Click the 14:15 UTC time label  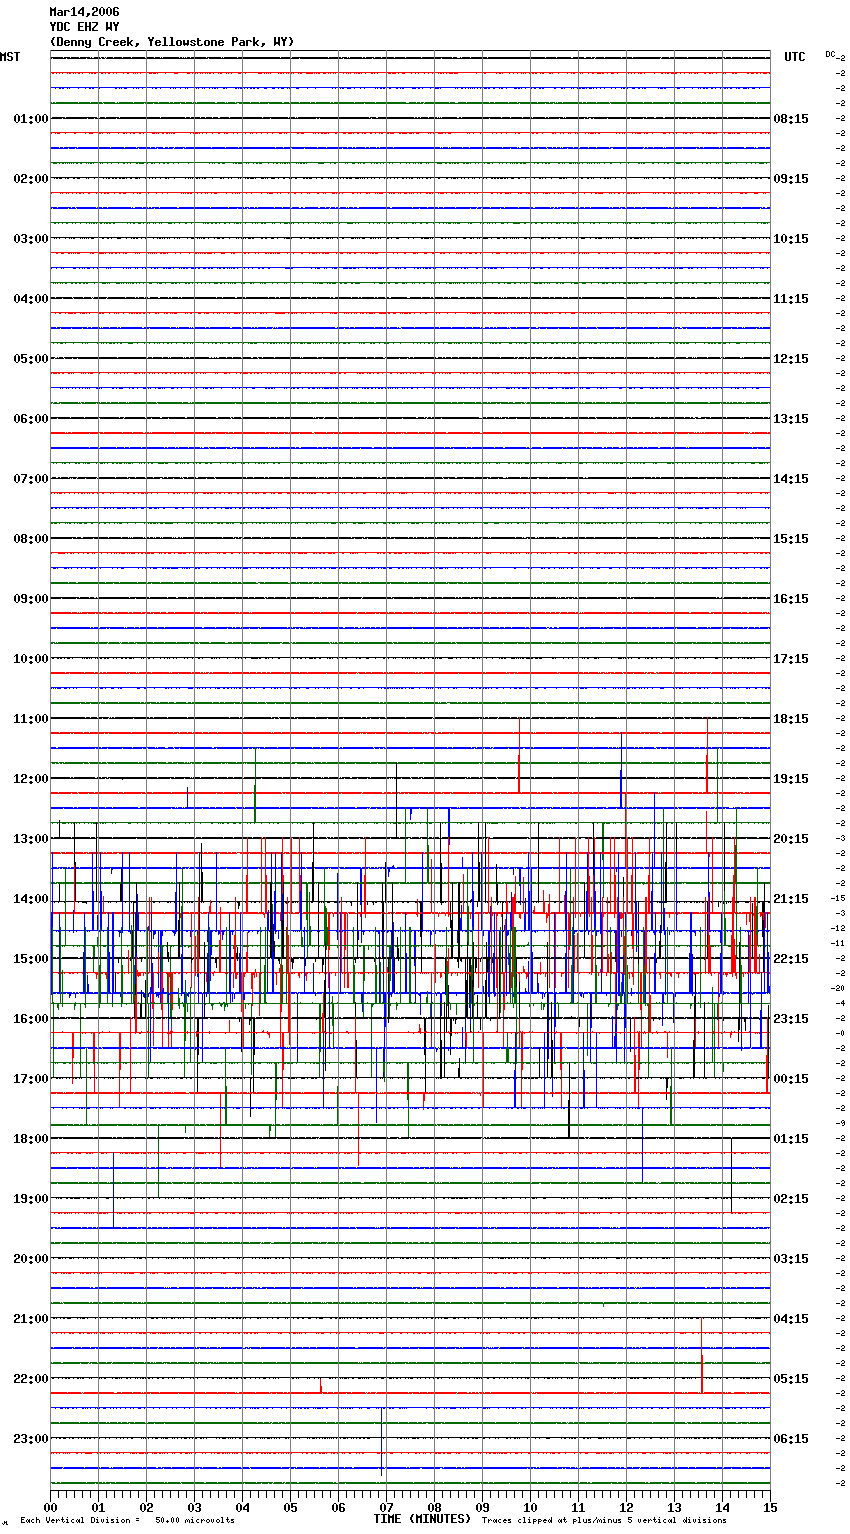[x=791, y=479]
